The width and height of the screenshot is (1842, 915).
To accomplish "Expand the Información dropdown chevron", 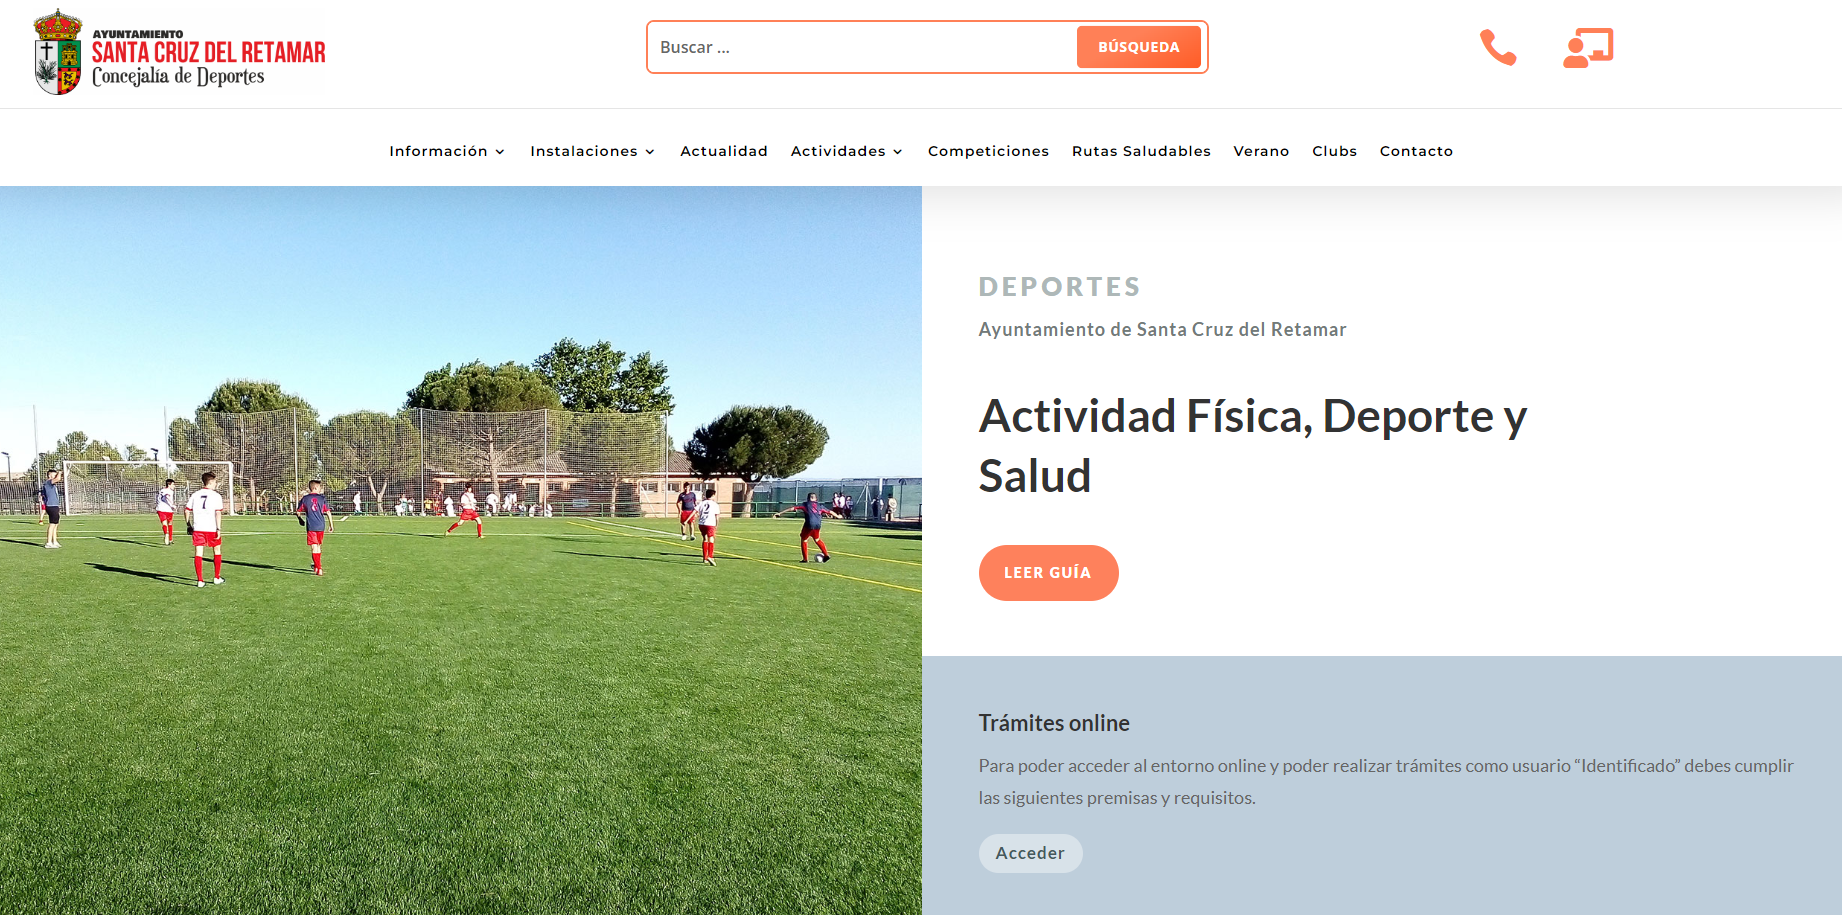I will [500, 152].
